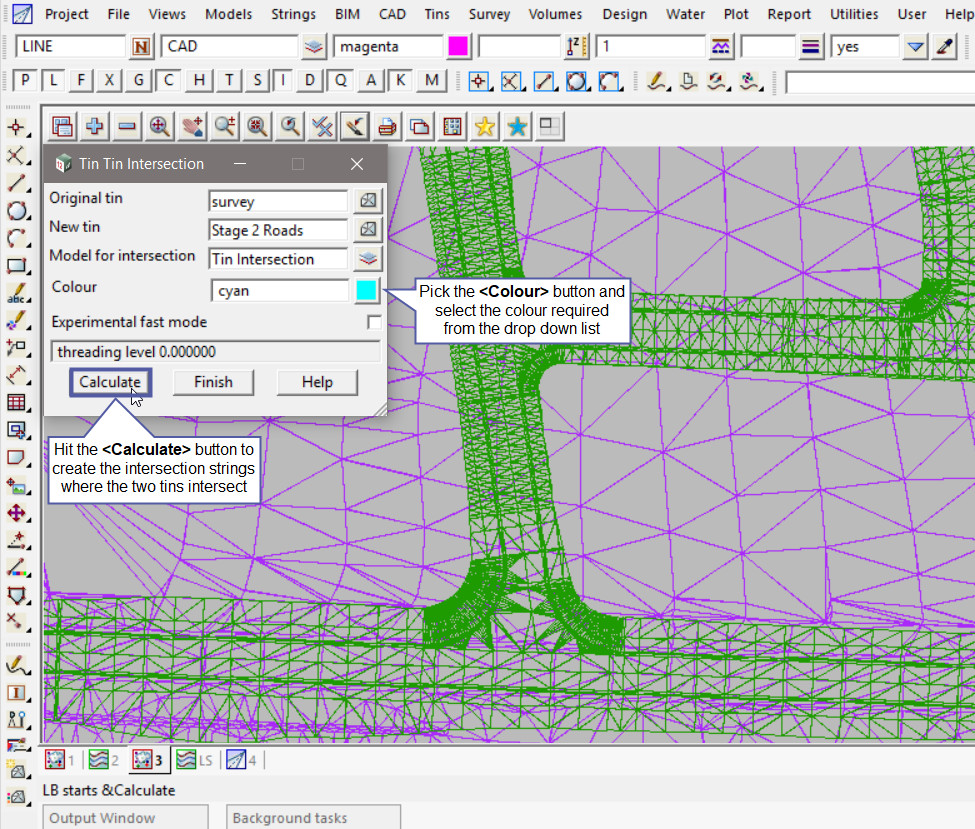
Task: Enable Experimental fast mode checkbox
Action: pyautogui.click(x=374, y=322)
